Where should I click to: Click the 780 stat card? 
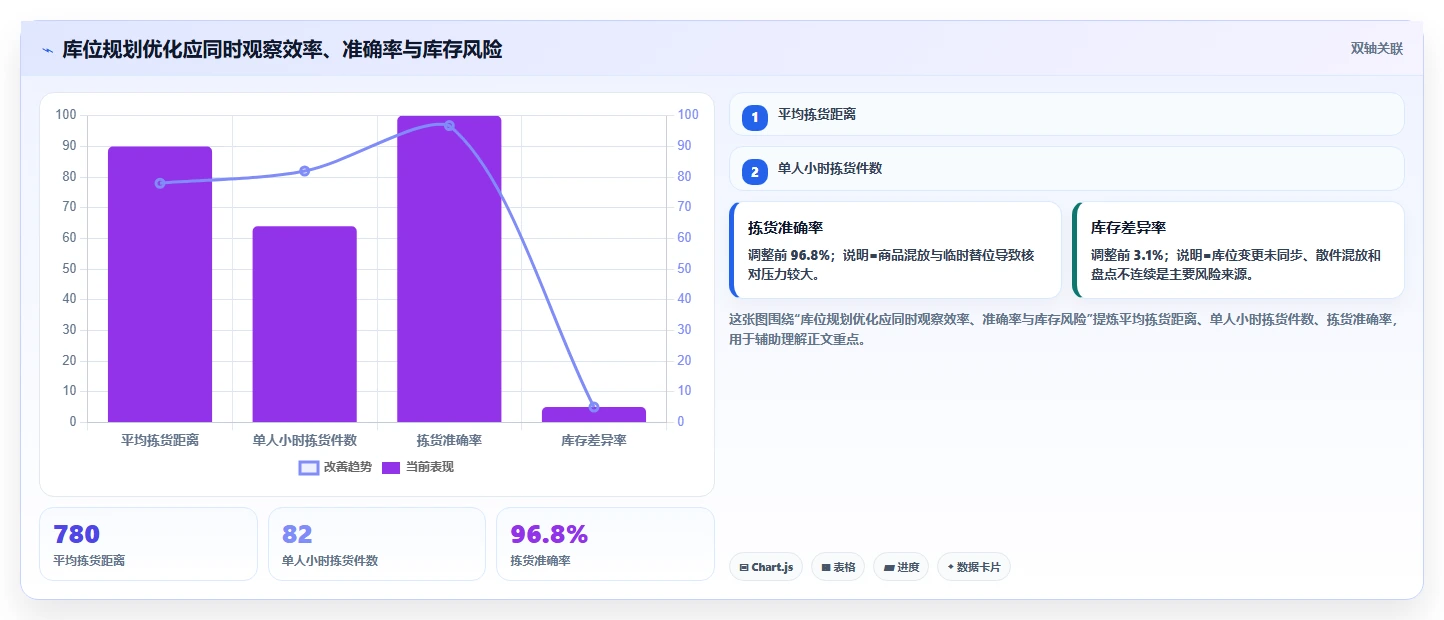(148, 544)
